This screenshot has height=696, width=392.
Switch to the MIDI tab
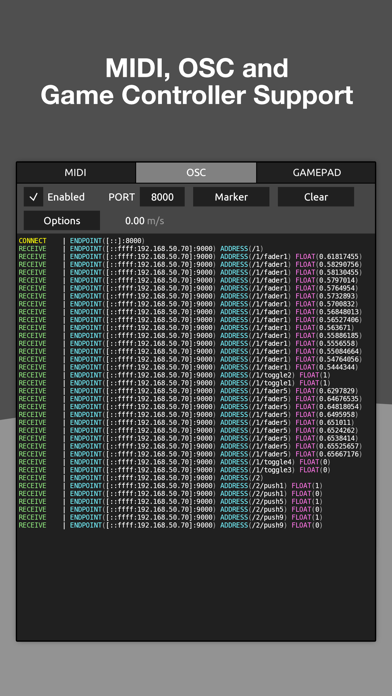(76, 173)
